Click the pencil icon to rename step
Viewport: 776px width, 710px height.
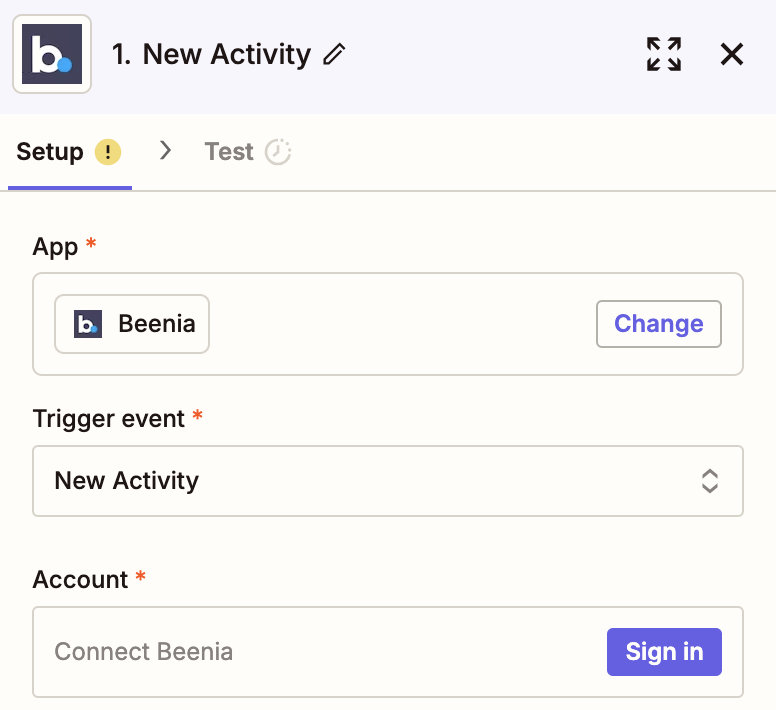coord(334,54)
